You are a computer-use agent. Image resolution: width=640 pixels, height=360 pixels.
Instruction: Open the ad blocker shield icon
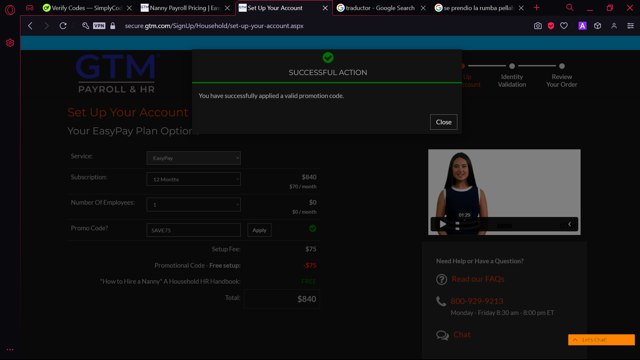[x=551, y=26]
